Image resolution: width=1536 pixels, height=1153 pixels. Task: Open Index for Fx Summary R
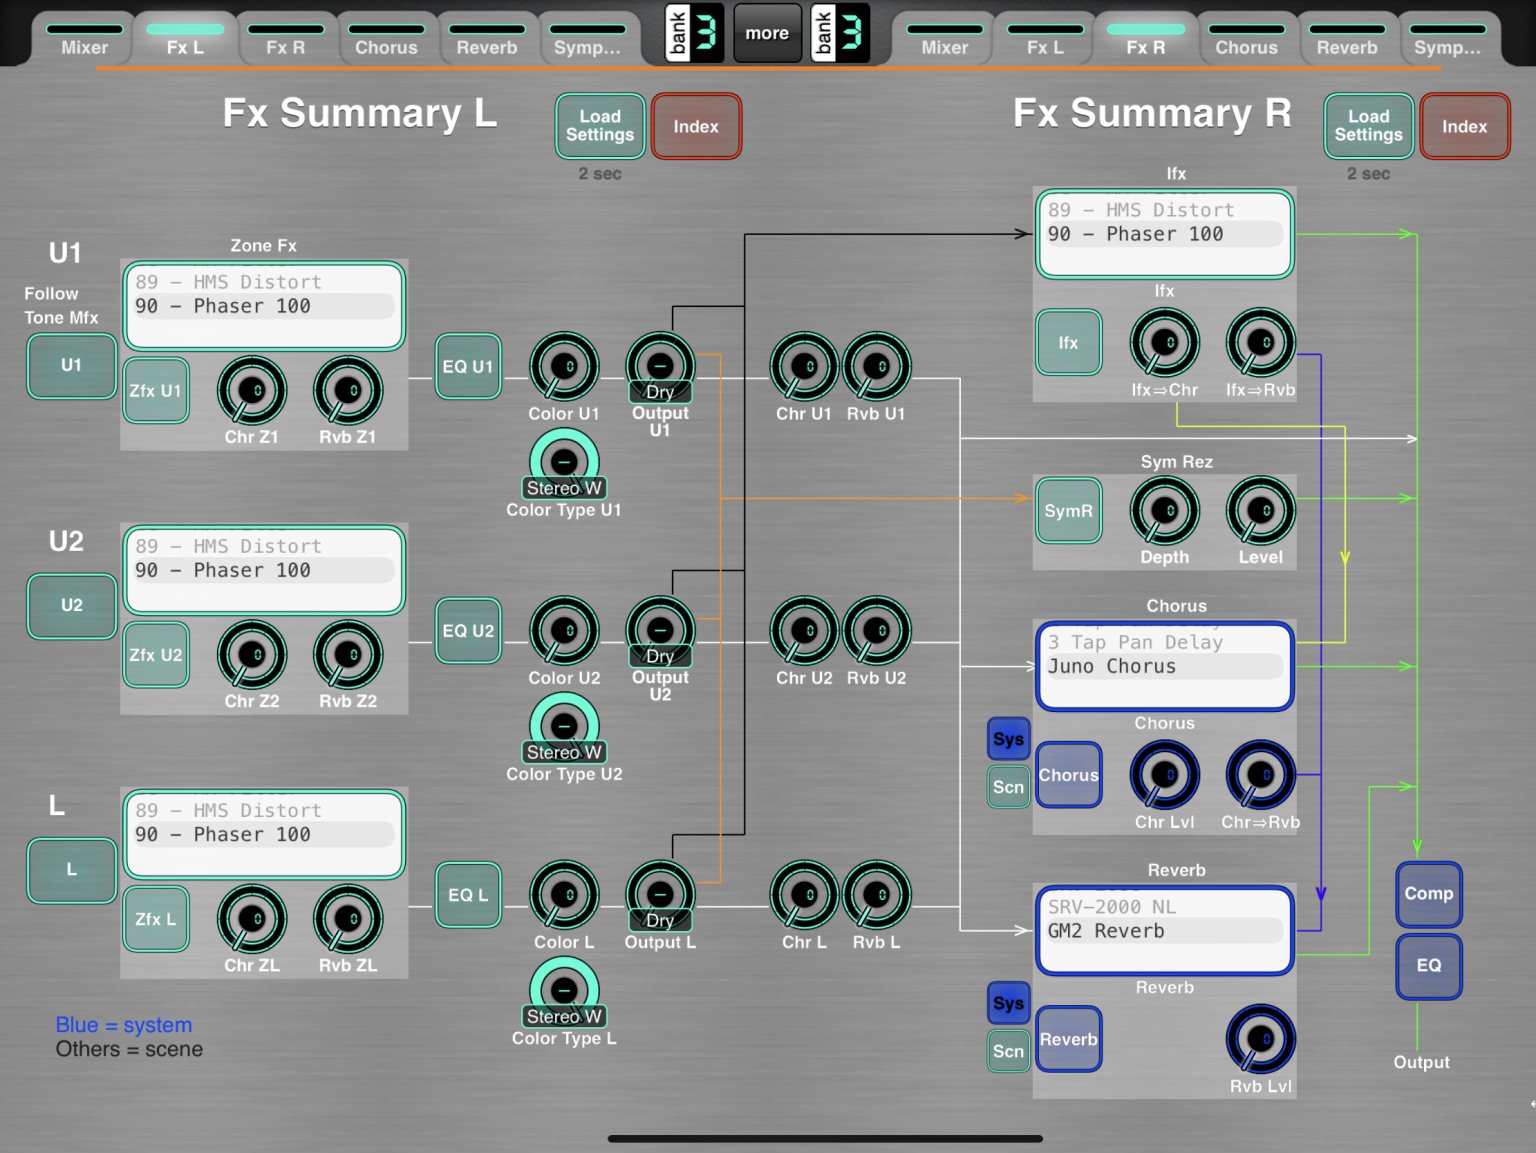pyautogui.click(x=1464, y=126)
